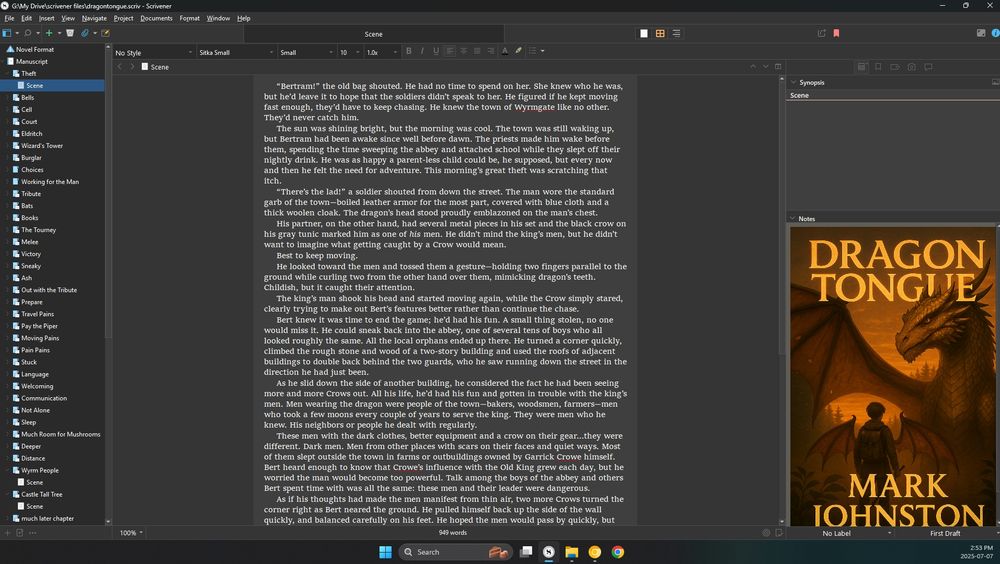Toggle the blue Inspector info icon
Screen dimensions: 1000x564
[x=996, y=33]
